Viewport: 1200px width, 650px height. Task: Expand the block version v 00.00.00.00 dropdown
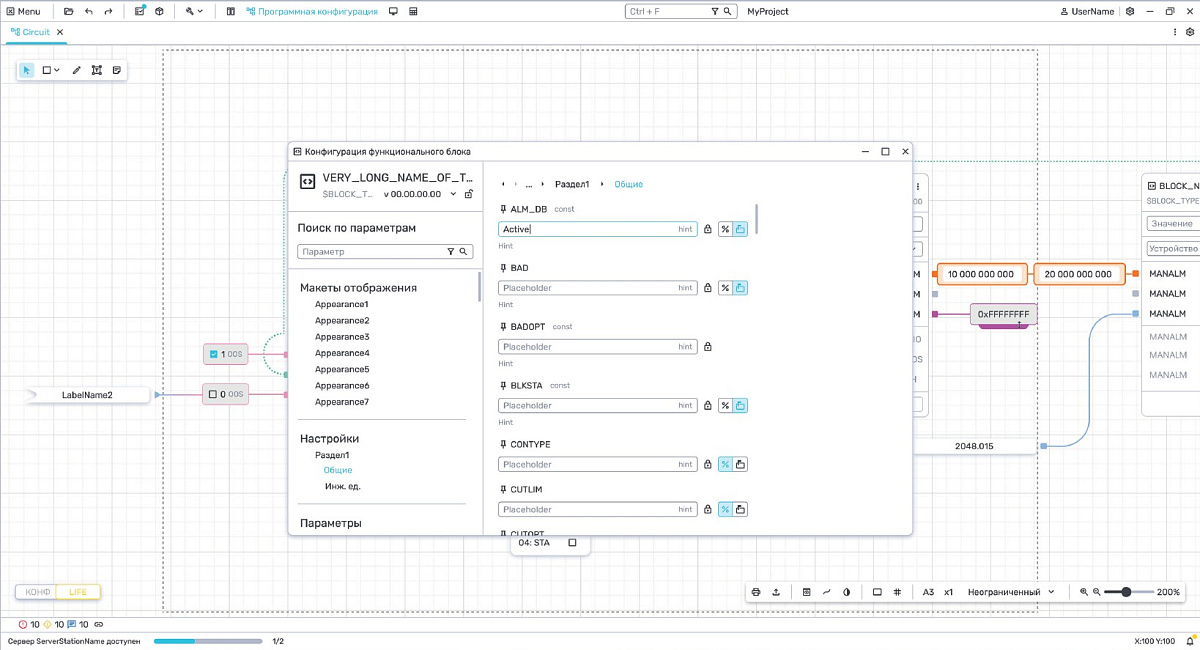(x=453, y=194)
